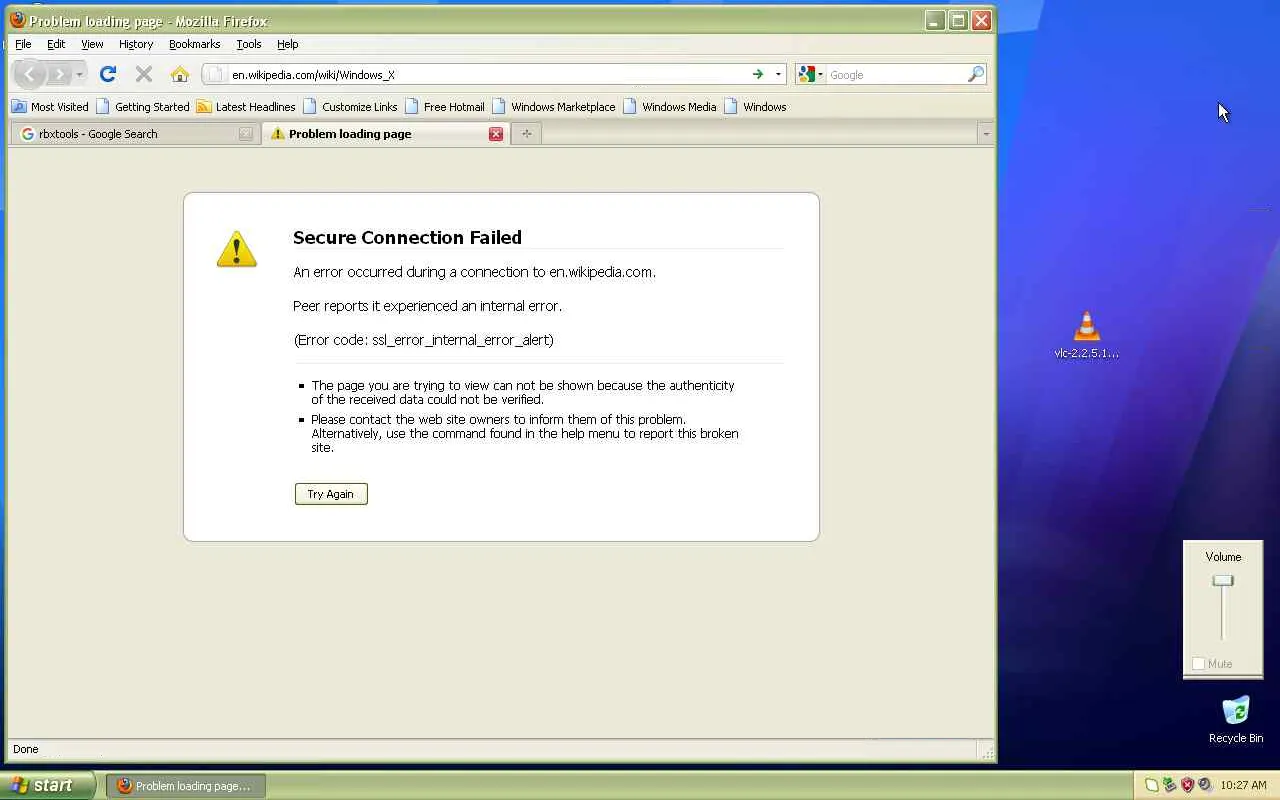Open the Tools menu
Viewport: 1280px width, 800px height.
coord(249,44)
